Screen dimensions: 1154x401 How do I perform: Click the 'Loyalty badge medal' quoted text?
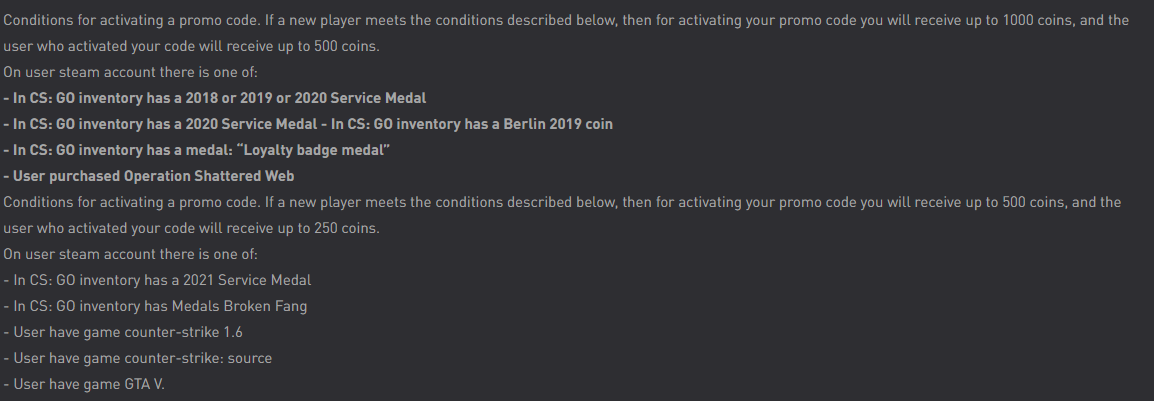coord(313,150)
